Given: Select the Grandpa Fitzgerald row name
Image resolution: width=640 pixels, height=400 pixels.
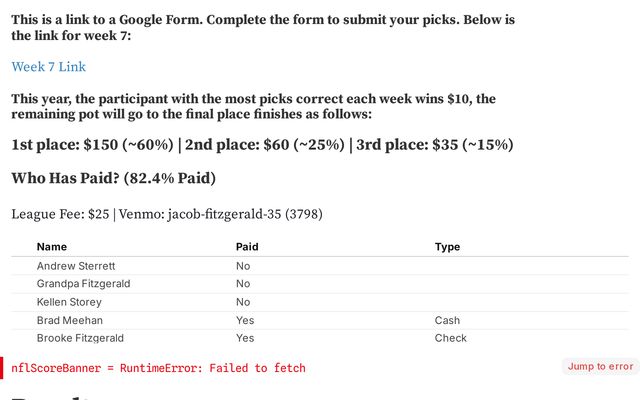Looking at the screenshot, I should 83,284.
